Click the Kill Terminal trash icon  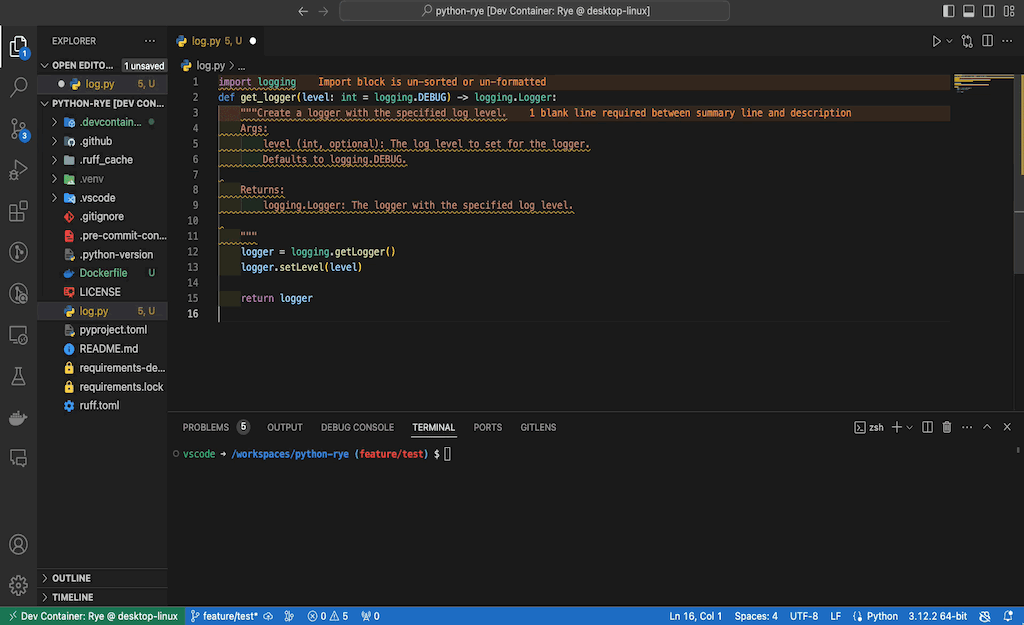tap(947, 427)
